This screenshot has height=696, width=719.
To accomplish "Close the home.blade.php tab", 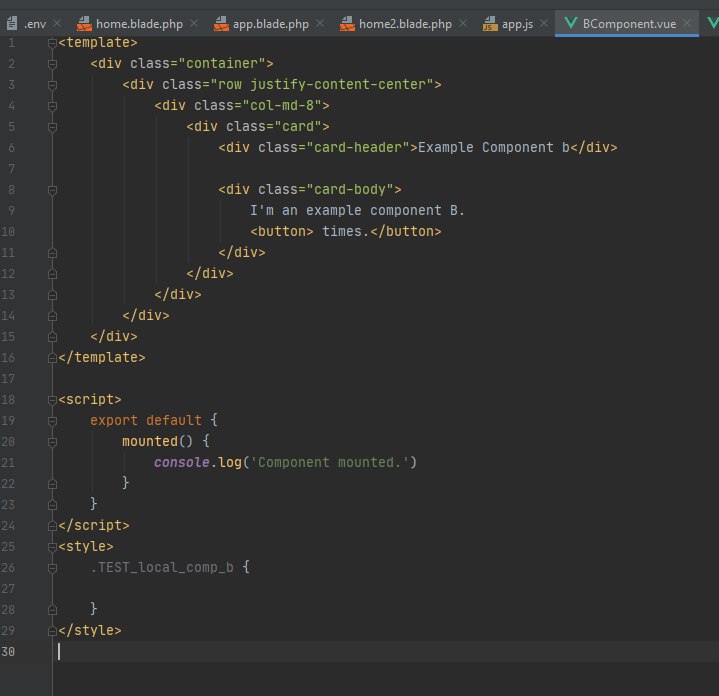I will pyautogui.click(x=194, y=23).
